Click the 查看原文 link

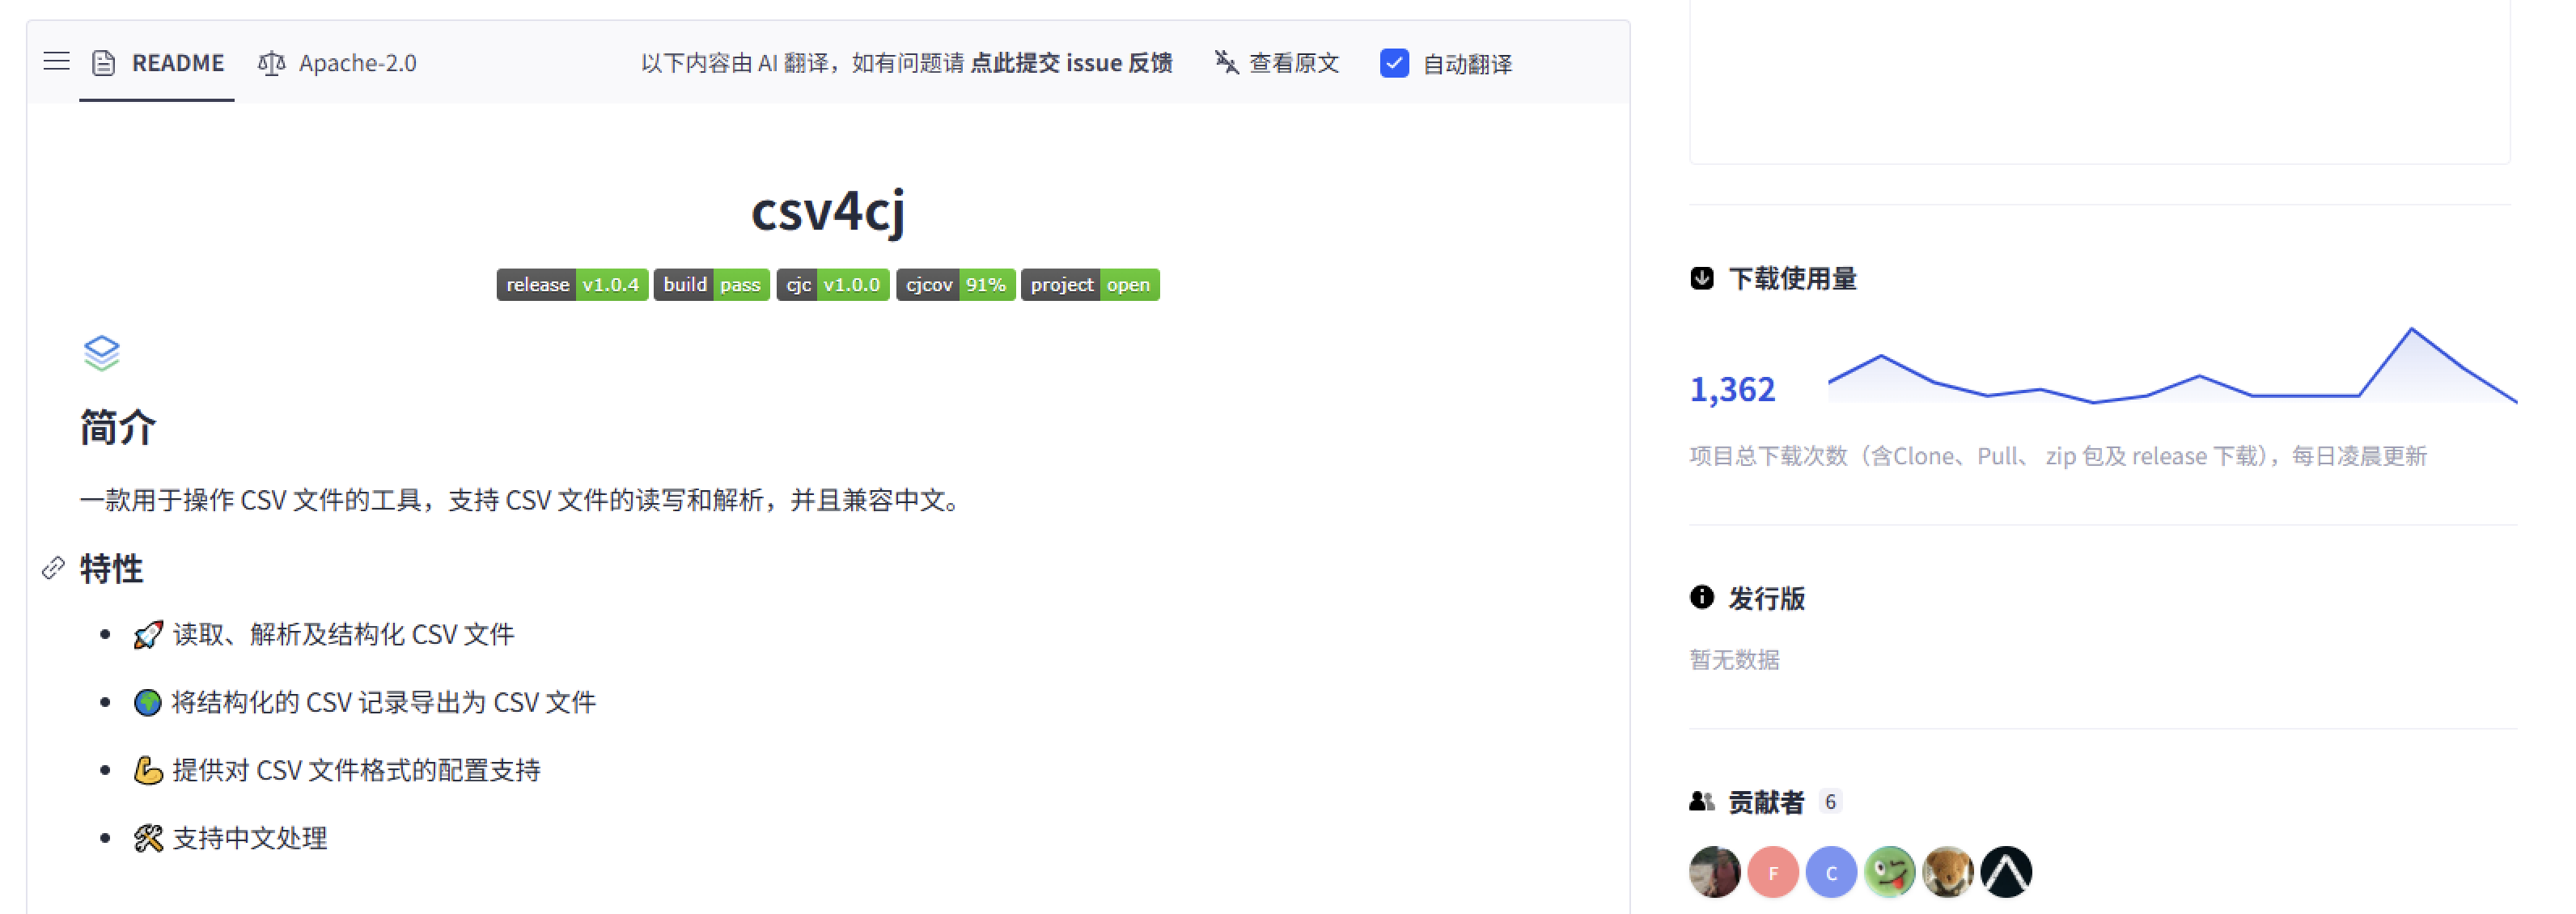click(1295, 62)
